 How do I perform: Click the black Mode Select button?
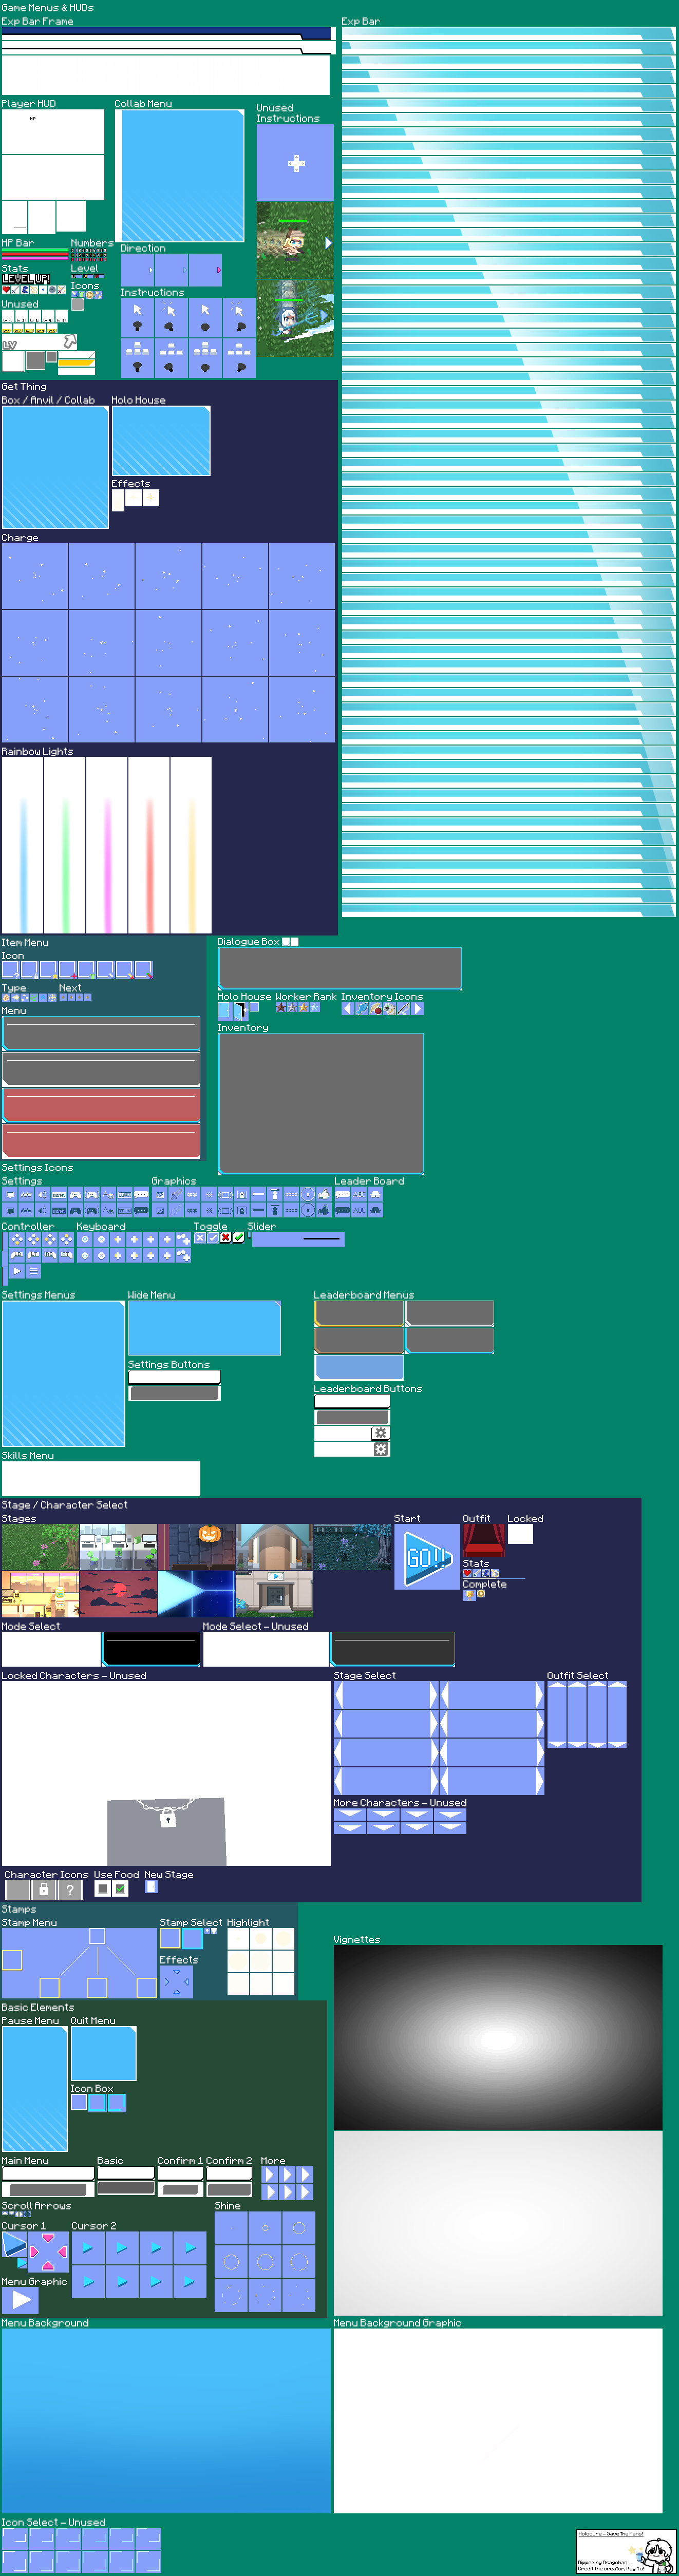point(152,1648)
